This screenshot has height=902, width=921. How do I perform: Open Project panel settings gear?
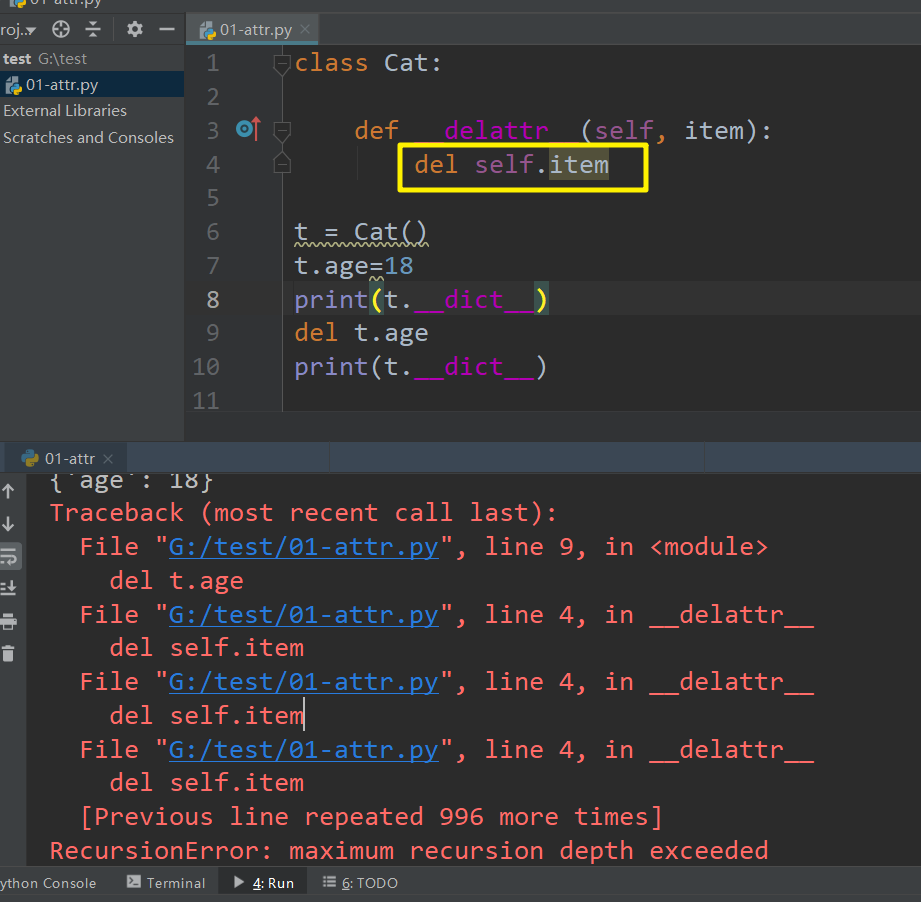[135, 29]
